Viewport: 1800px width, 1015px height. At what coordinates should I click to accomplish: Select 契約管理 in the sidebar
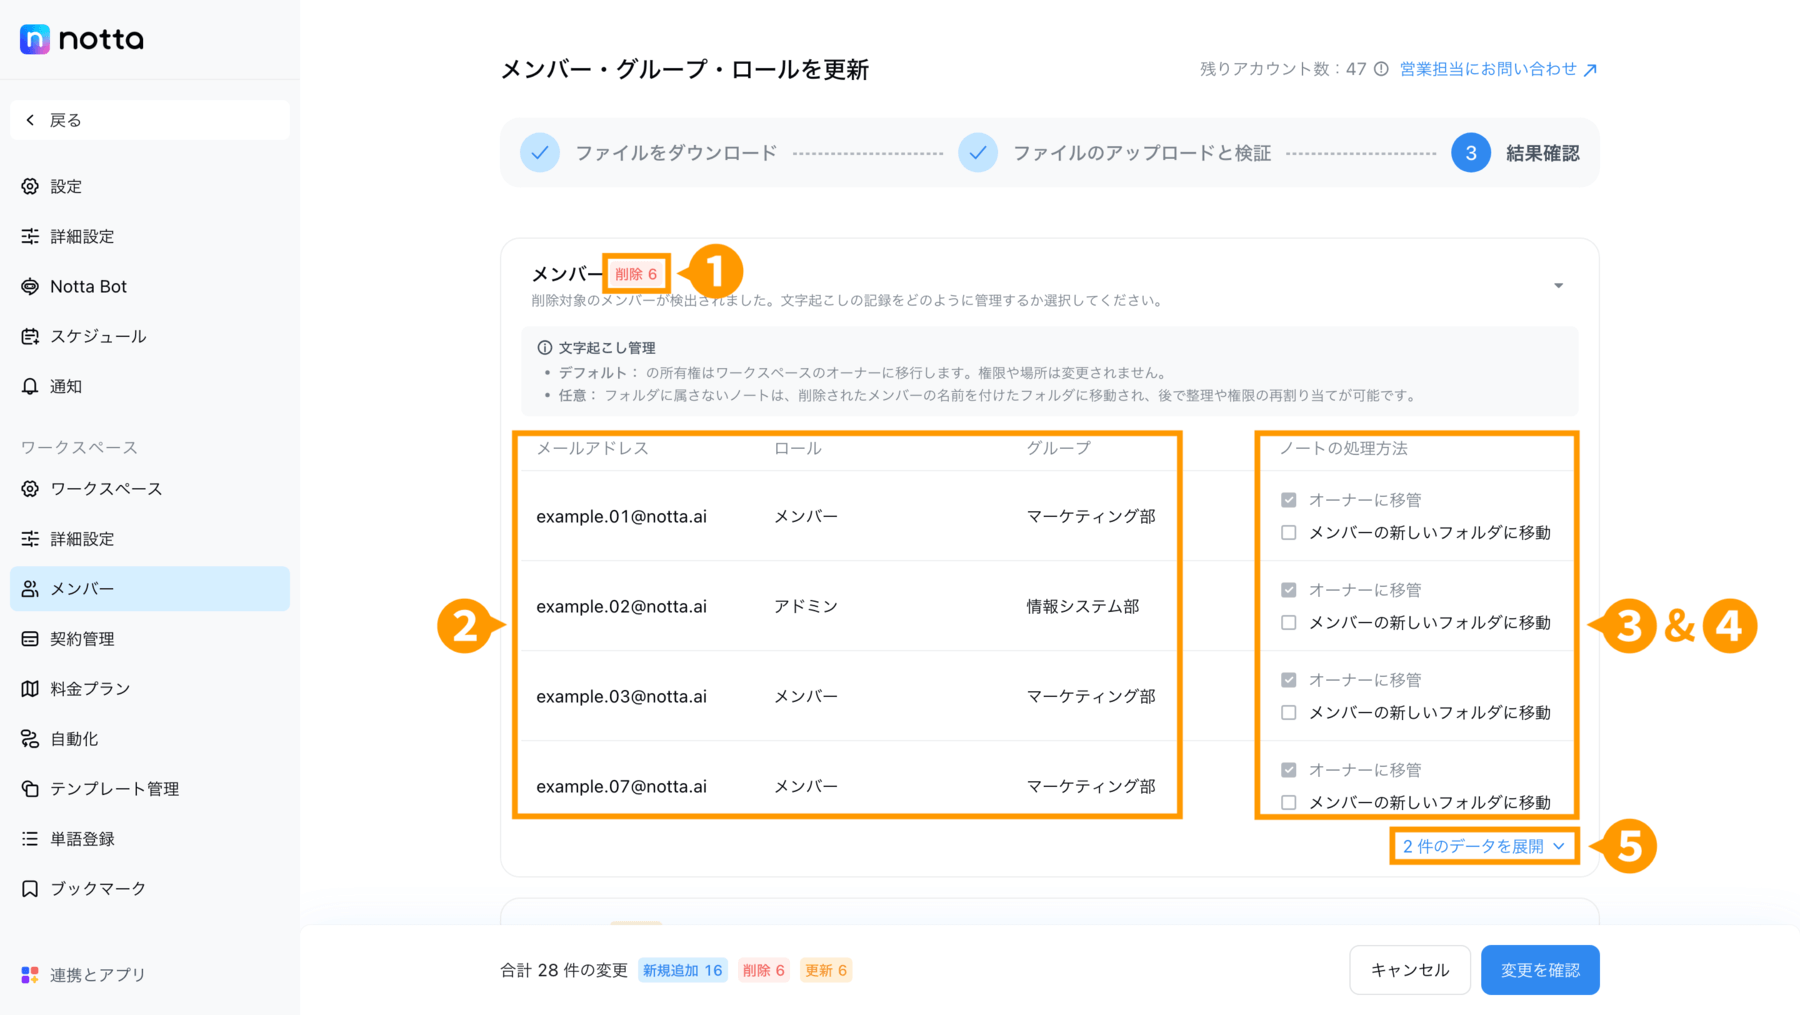click(150, 638)
